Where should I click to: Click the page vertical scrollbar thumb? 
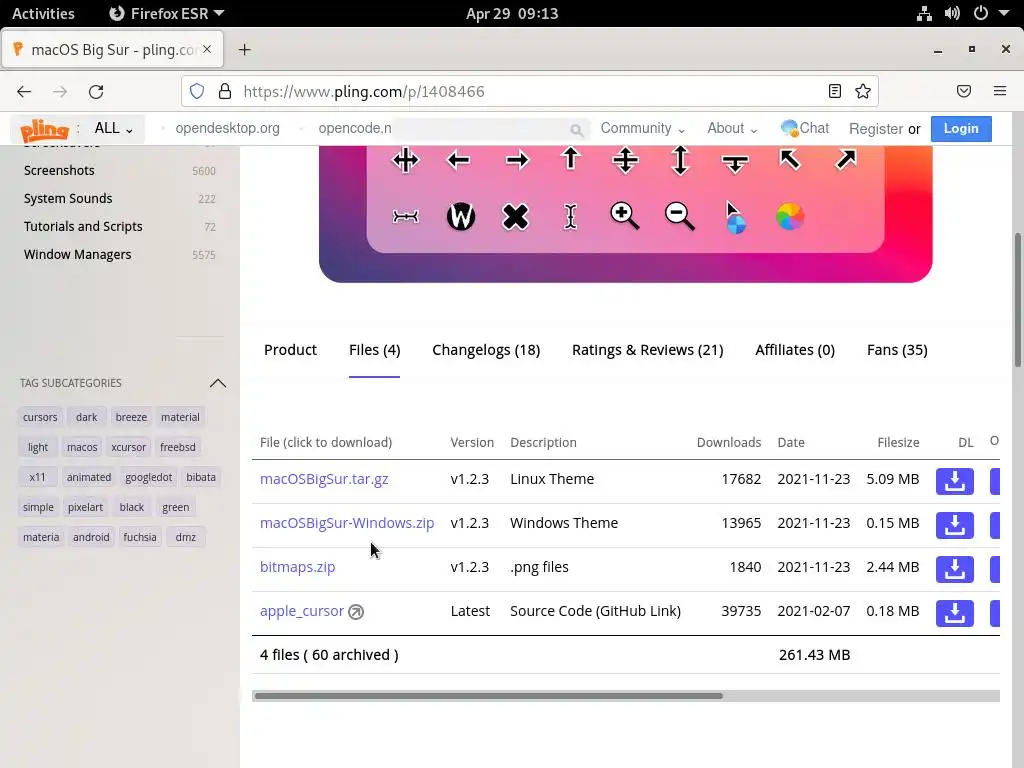(1017, 300)
